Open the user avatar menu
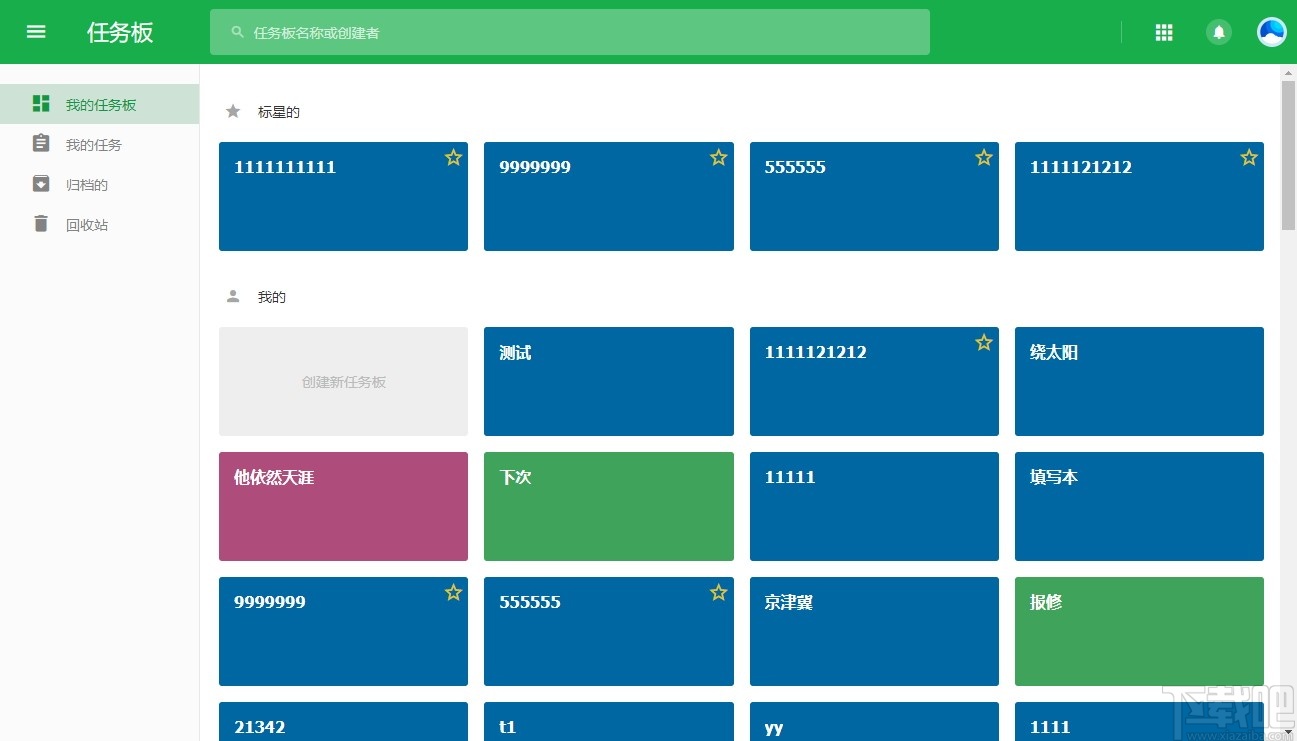Viewport: 1297px width, 741px height. coord(1272,32)
